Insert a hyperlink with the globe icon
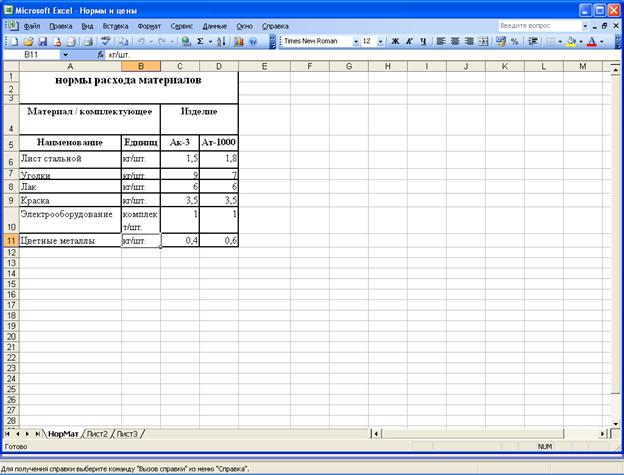The image size is (624, 475). [x=185, y=41]
